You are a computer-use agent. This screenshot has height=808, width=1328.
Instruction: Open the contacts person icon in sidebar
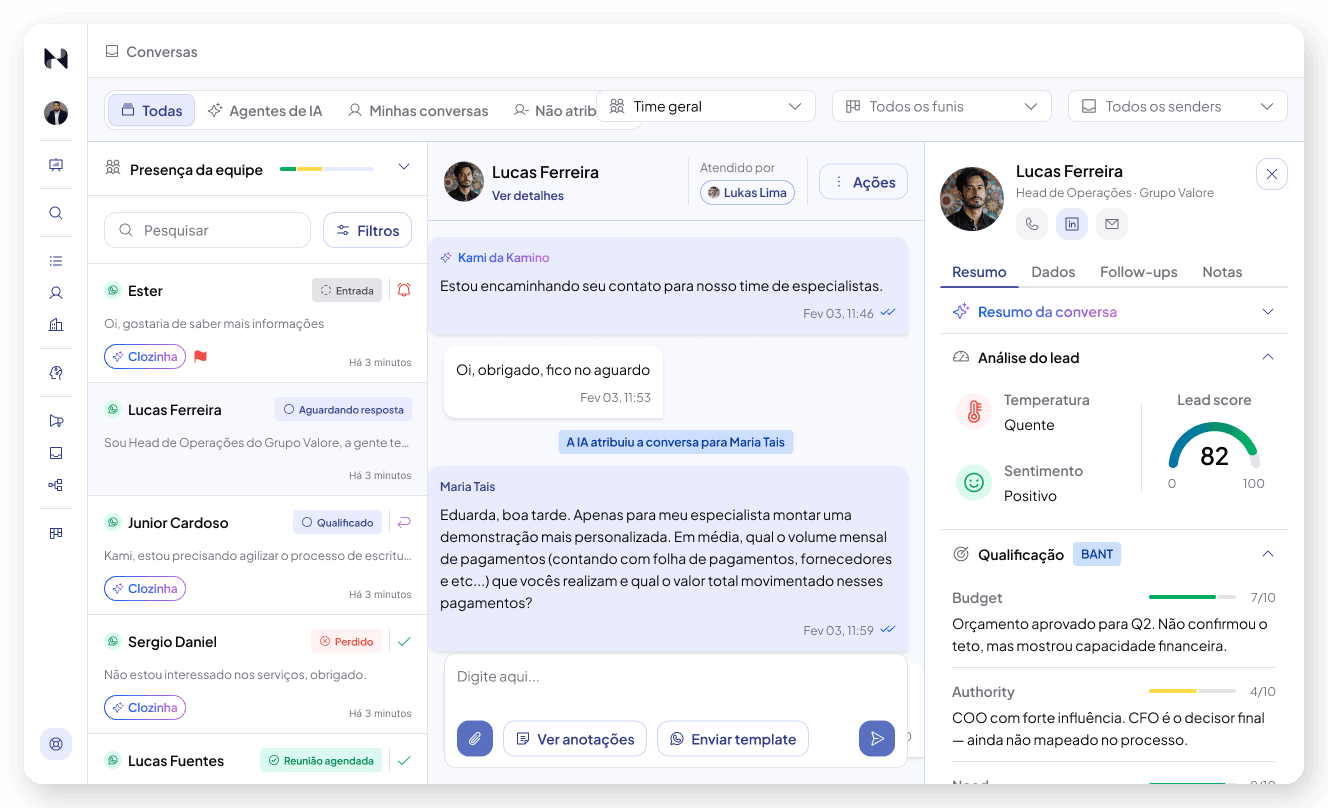tap(56, 293)
